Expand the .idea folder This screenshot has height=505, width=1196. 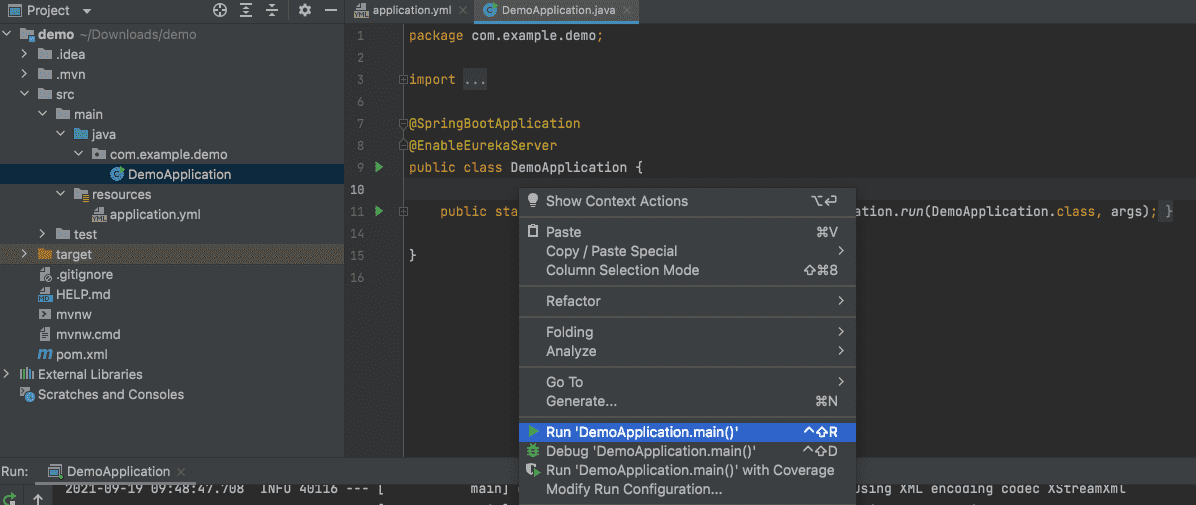[x=25, y=54]
